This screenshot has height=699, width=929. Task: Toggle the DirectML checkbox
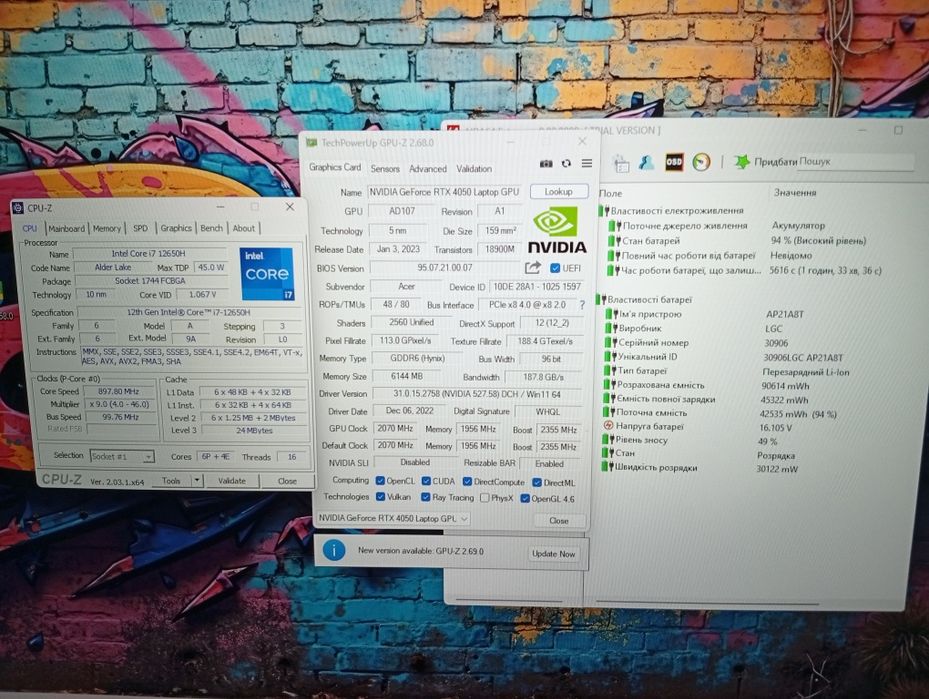537,483
